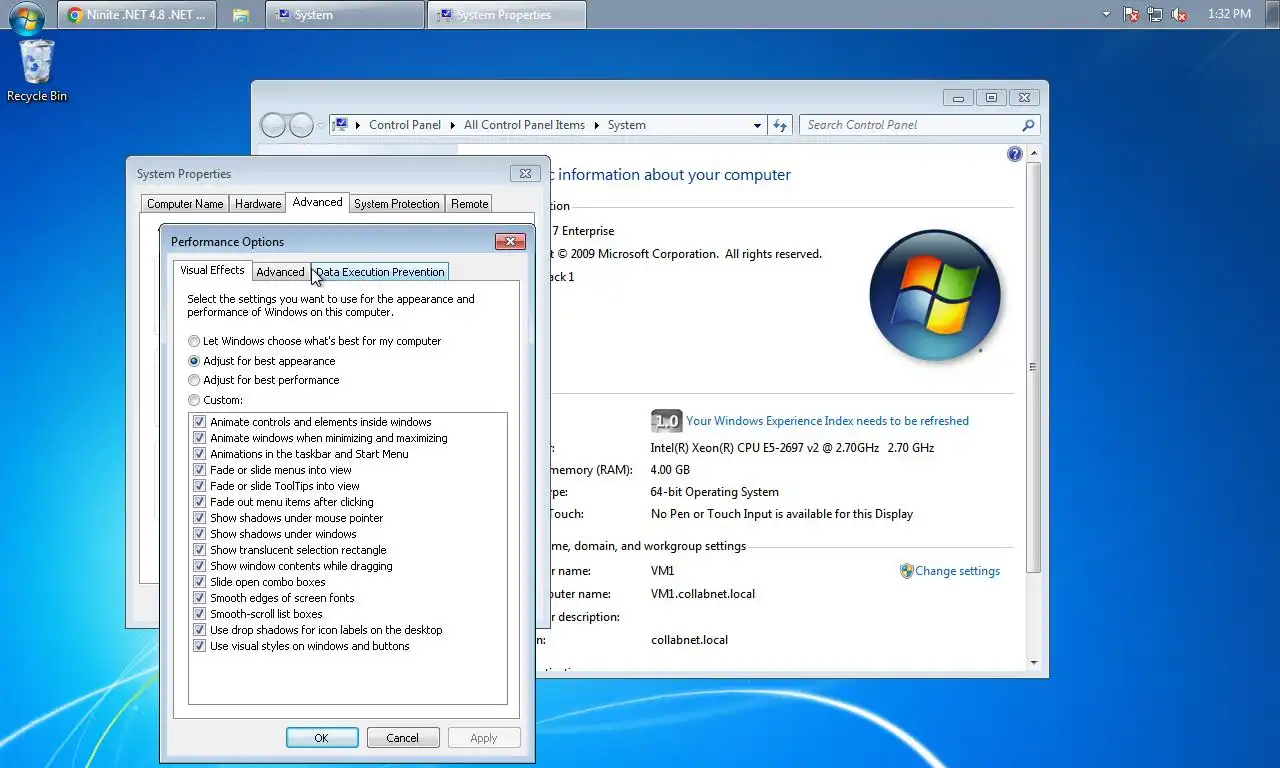Uncheck Slide open combo boxes

tap(200, 582)
